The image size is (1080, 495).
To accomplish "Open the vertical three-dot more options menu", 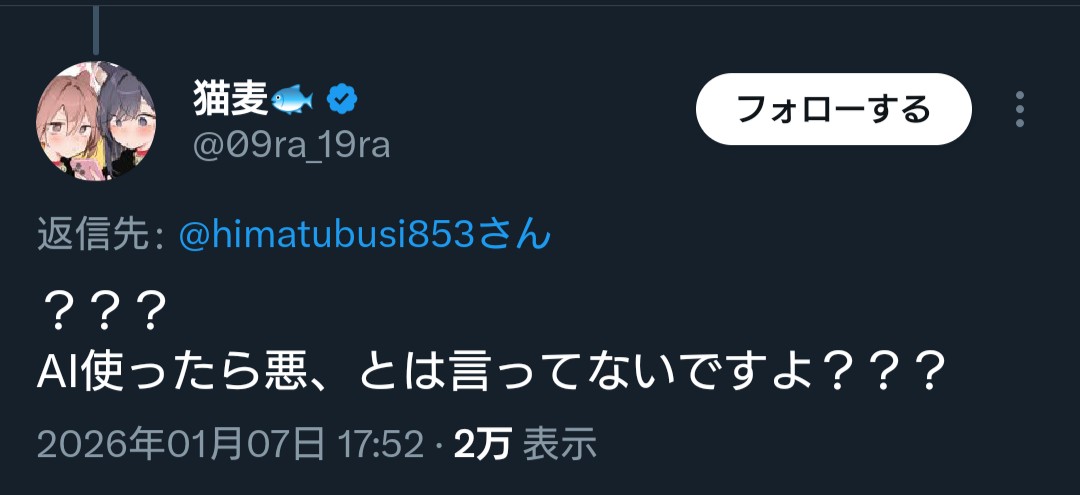I will coord(1020,109).
